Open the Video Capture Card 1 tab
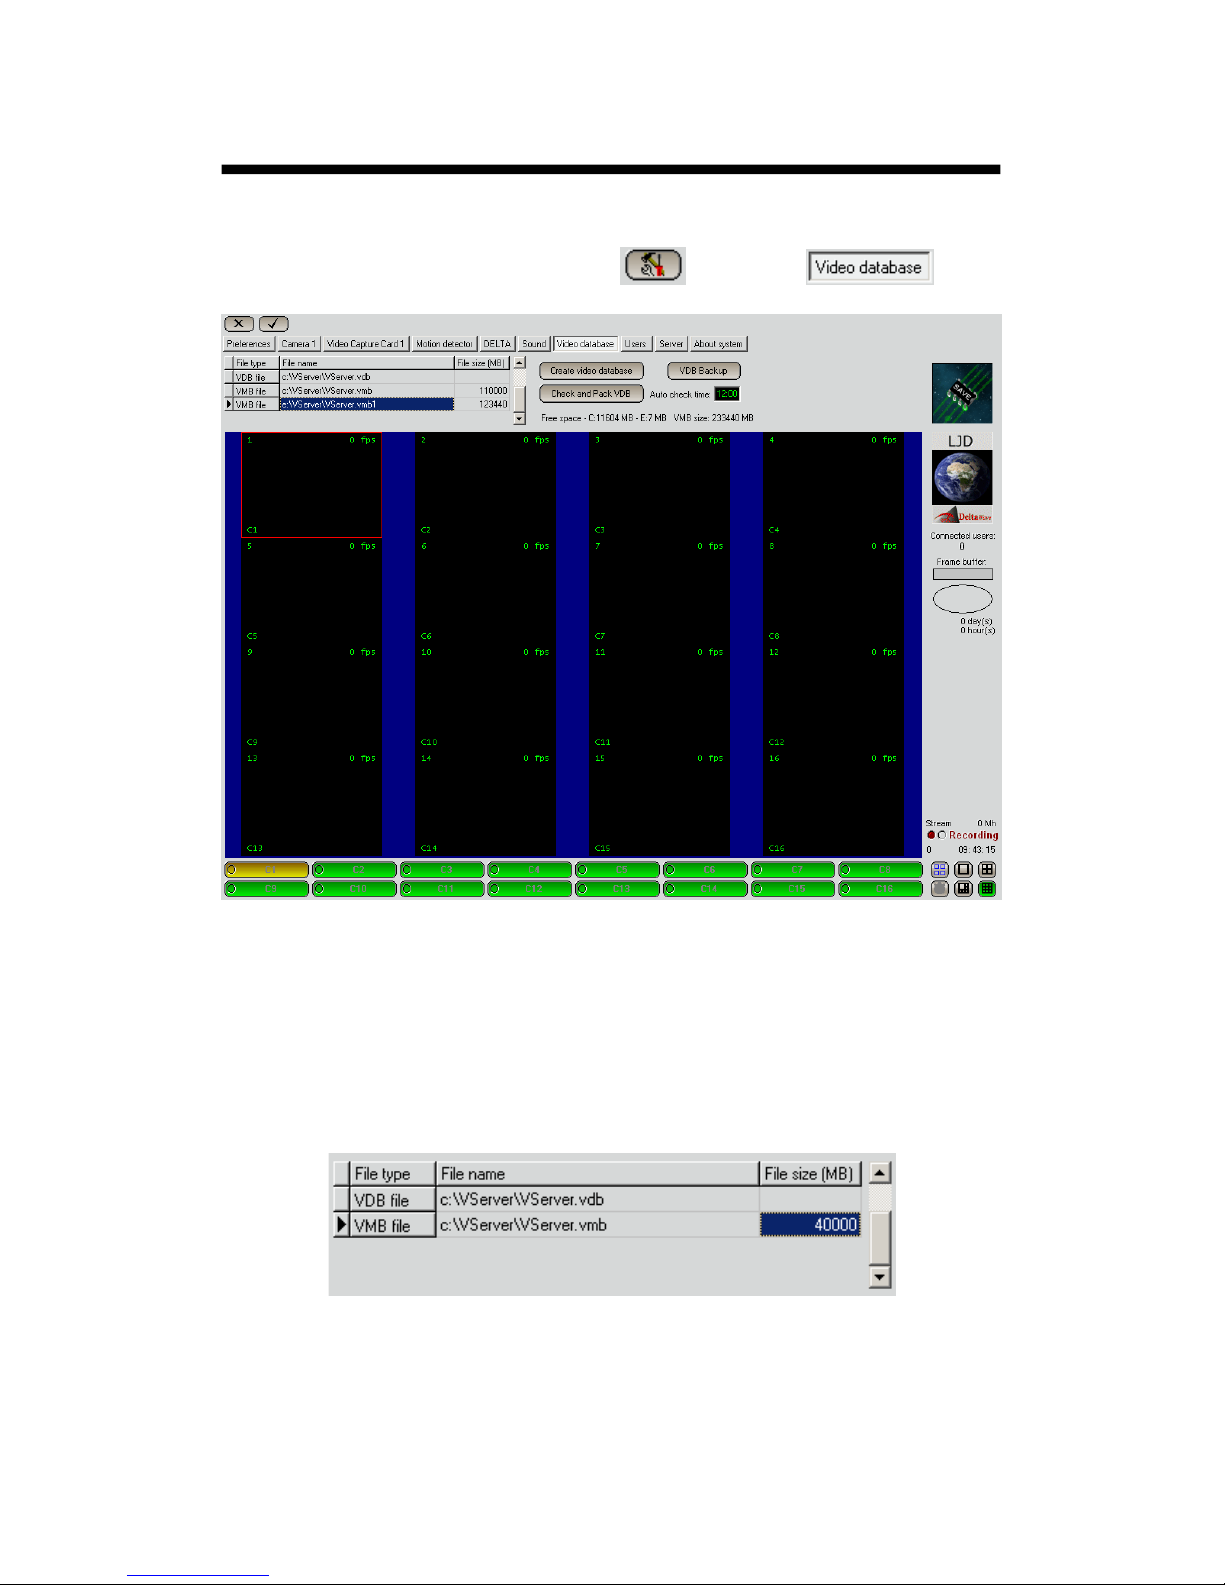This screenshot has width=1225, height=1585. (x=366, y=344)
